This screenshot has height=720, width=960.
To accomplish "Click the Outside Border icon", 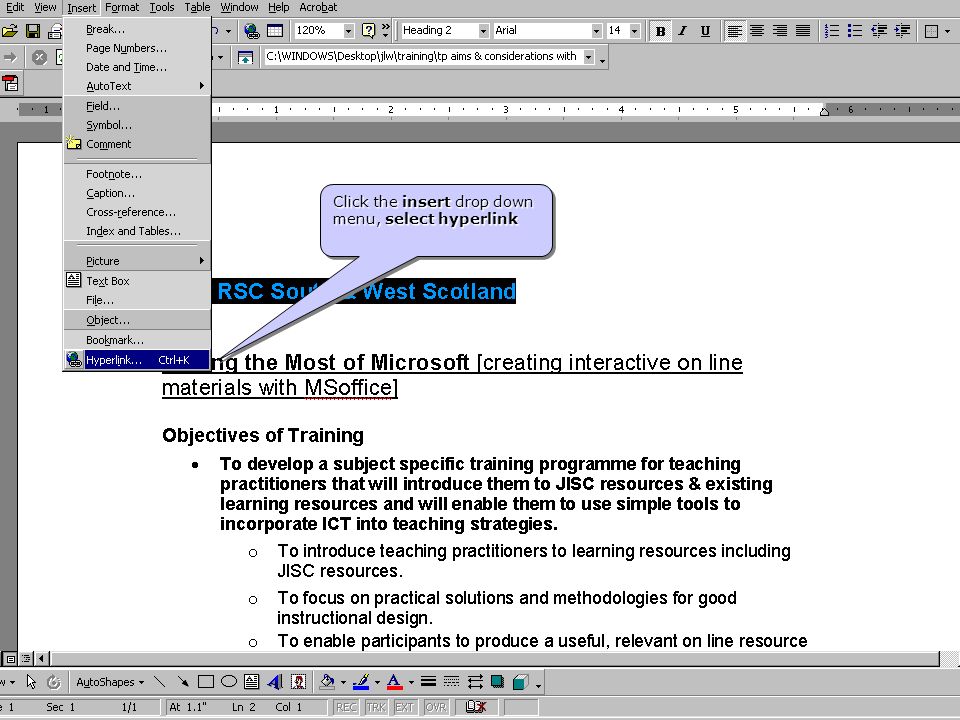I will click(931, 31).
